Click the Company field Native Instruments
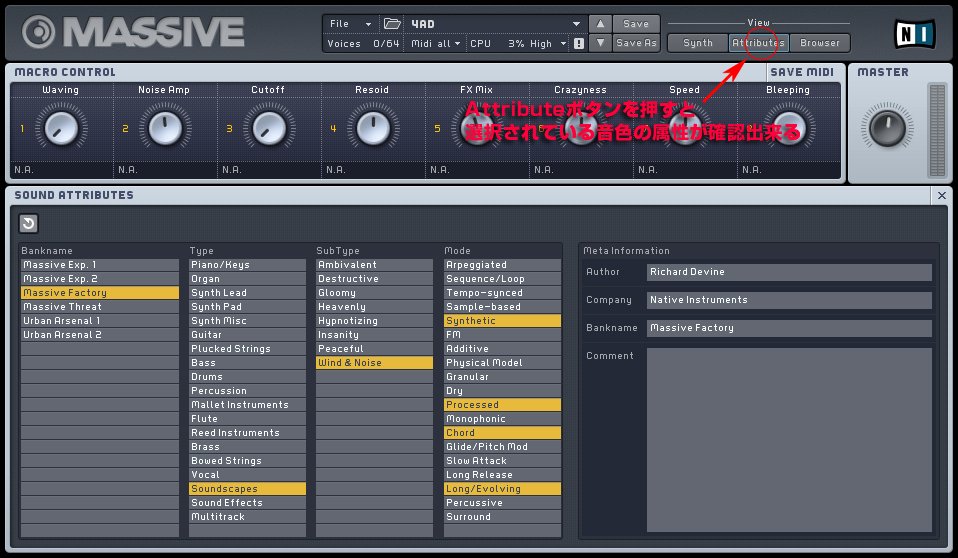The image size is (958, 558). 789,300
